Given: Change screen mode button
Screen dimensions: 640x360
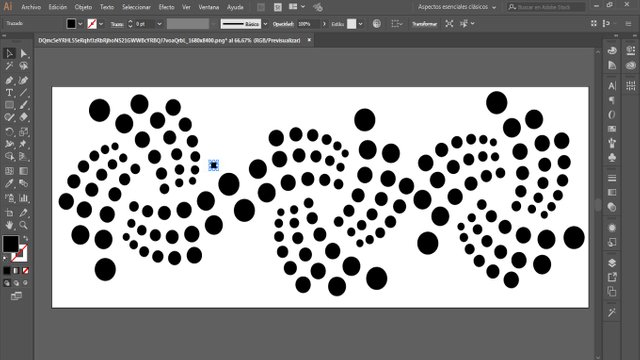Looking at the screenshot, I should (16, 296).
